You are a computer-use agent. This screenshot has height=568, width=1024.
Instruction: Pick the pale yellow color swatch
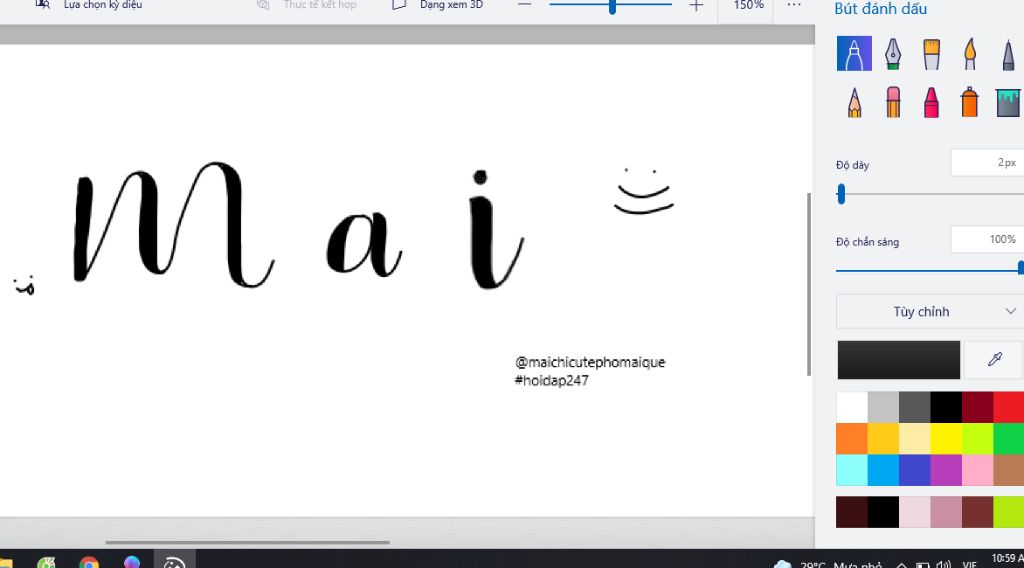tap(914, 439)
